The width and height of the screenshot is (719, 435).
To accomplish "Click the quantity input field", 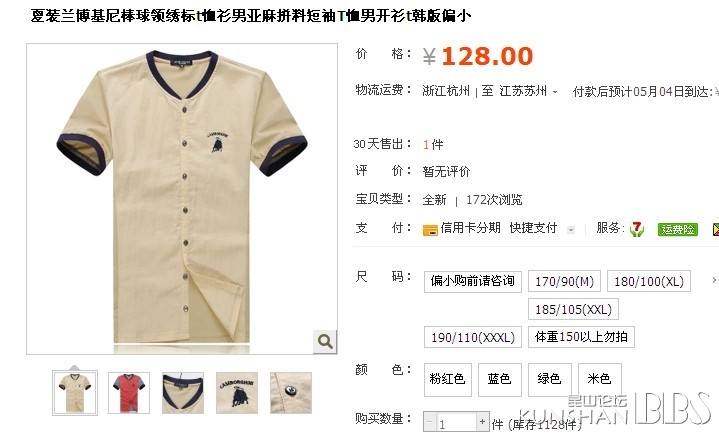I will point(456,422).
